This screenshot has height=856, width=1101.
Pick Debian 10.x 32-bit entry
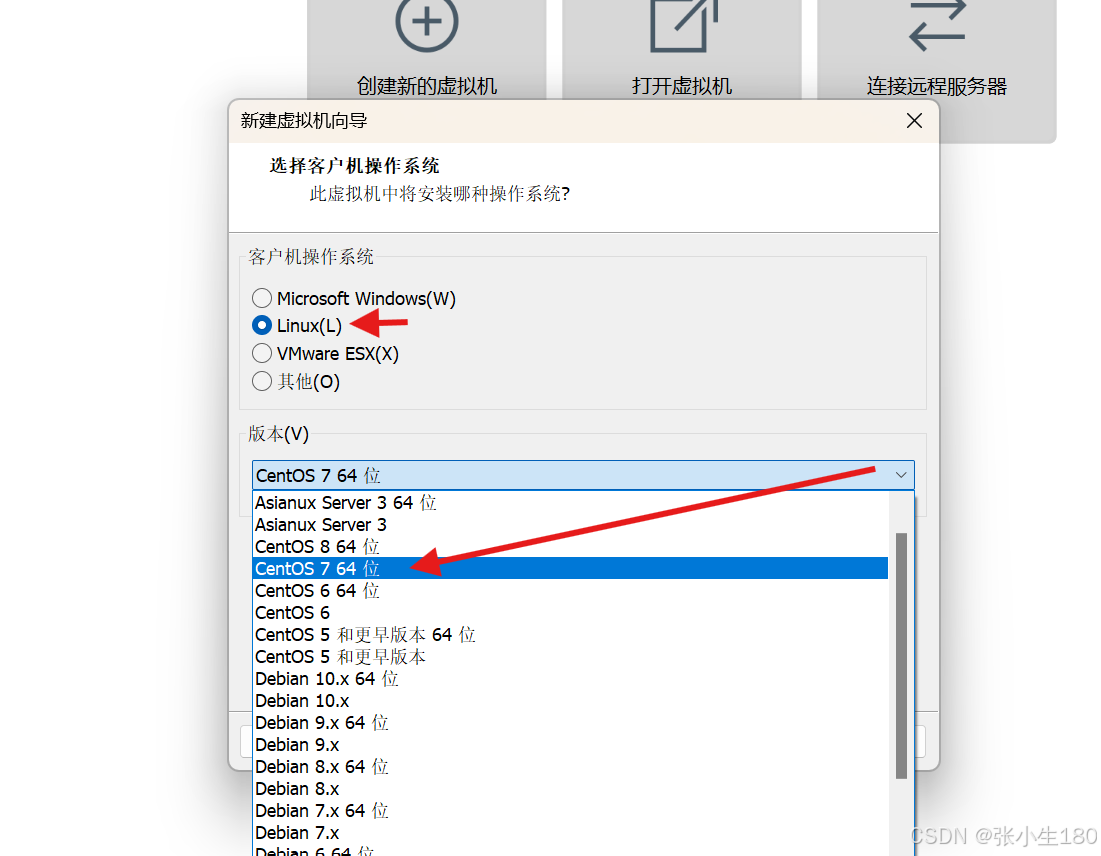pos(570,701)
